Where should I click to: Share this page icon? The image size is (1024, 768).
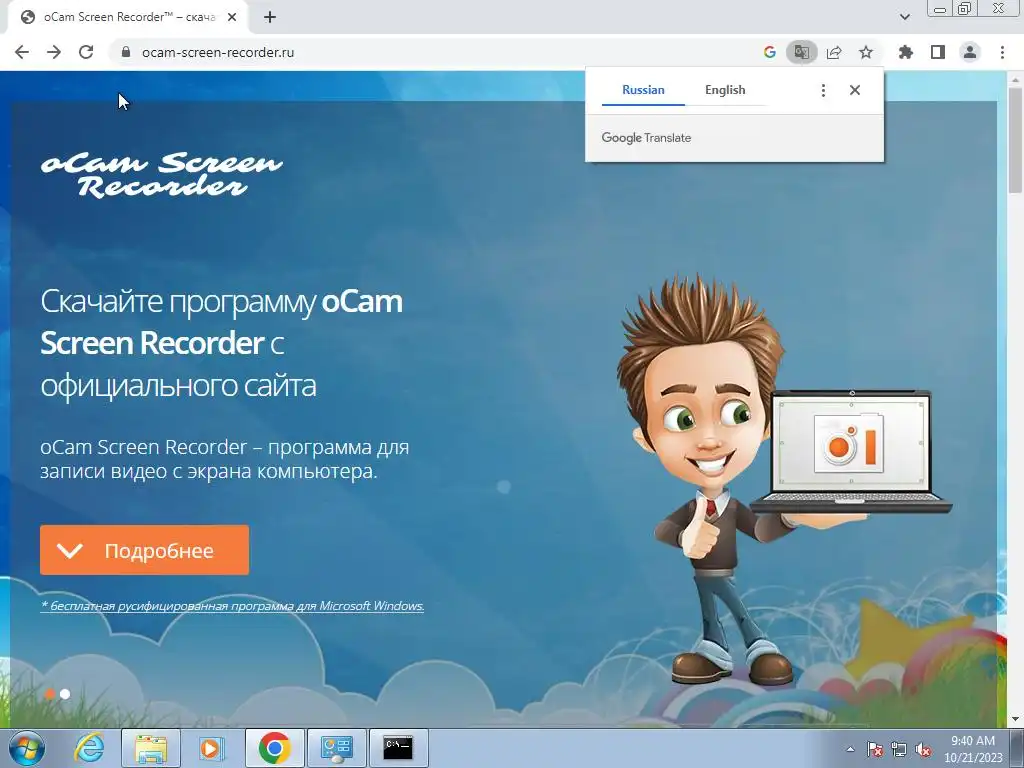pyautogui.click(x=834, y=52)
